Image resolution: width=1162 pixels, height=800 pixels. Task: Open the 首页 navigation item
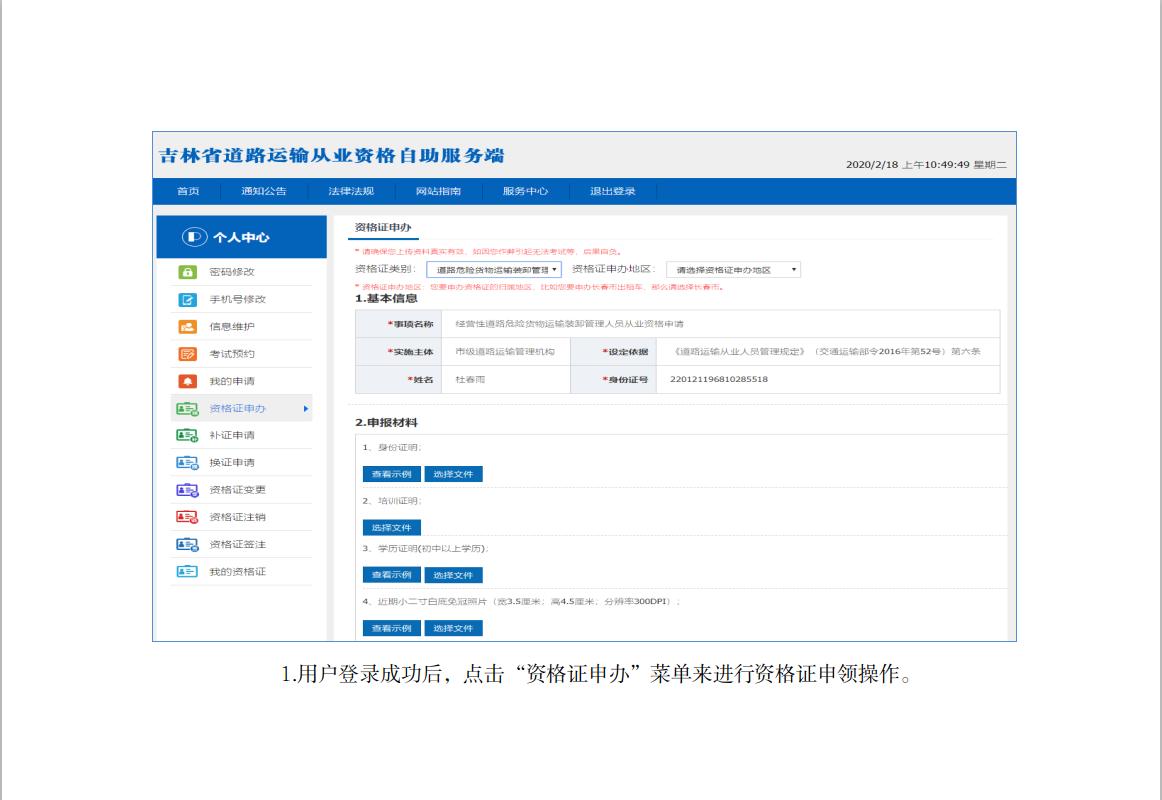(x=188, y=191)
